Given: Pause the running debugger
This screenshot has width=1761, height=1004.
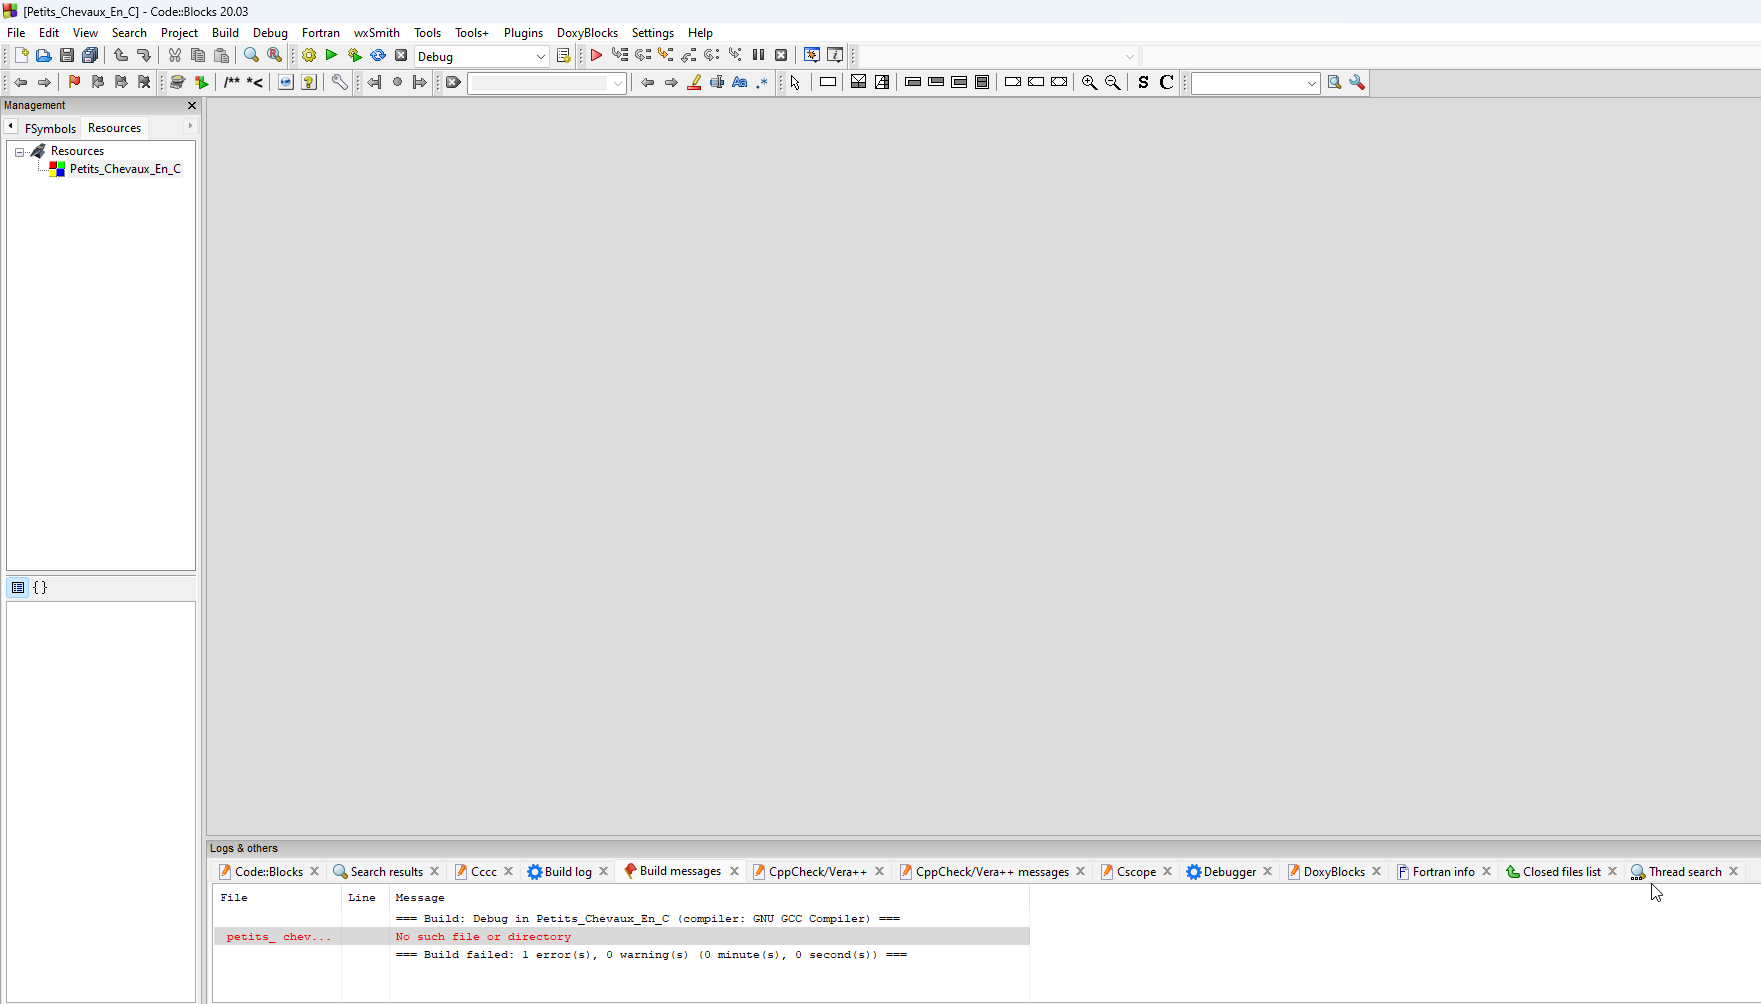Looking at the screenshot, I should pyautogui.click(x=759, y=55).
